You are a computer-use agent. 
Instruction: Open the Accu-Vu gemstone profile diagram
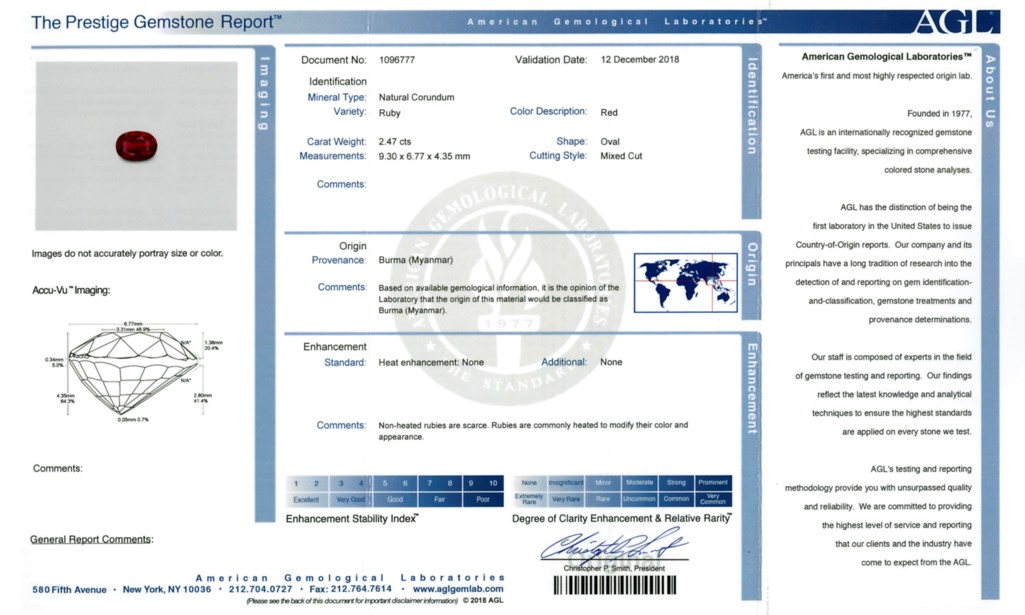(x=125, y=369)
